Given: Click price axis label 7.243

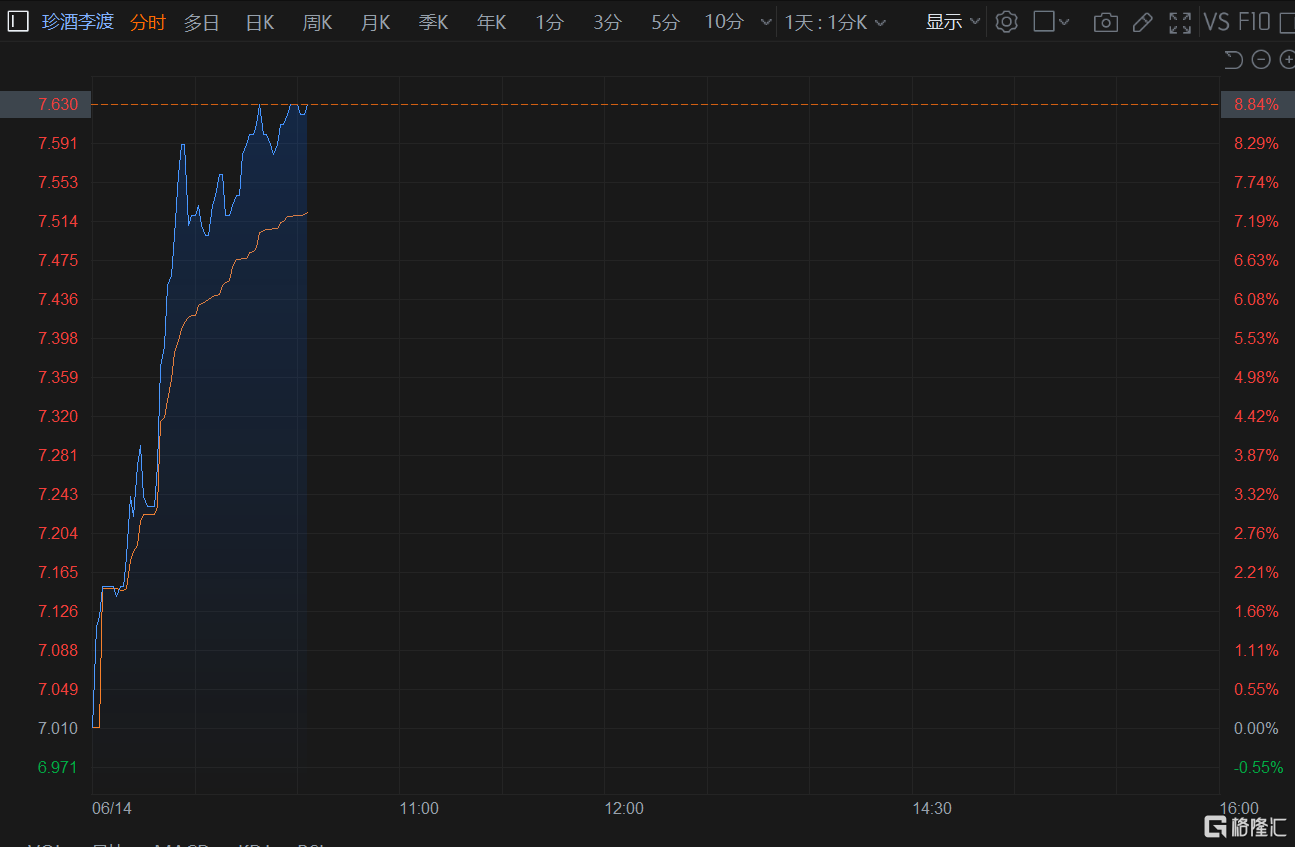Looking at the screenshot, I should 58,494.
